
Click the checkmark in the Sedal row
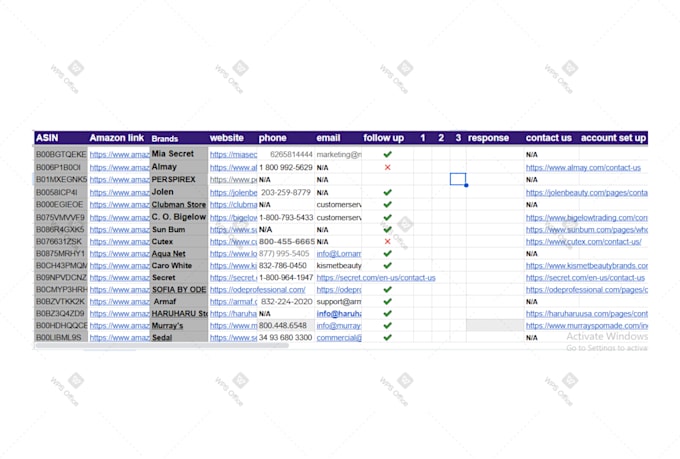coord(388,338)
